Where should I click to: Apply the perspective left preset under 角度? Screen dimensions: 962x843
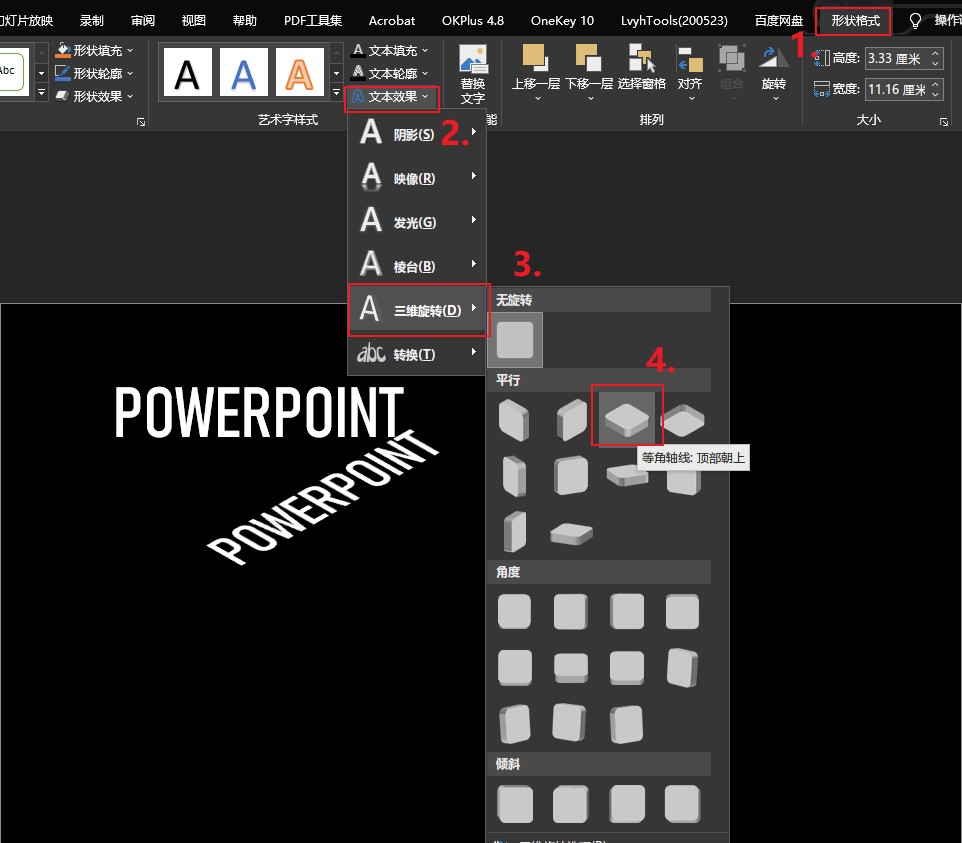point(571,612)
